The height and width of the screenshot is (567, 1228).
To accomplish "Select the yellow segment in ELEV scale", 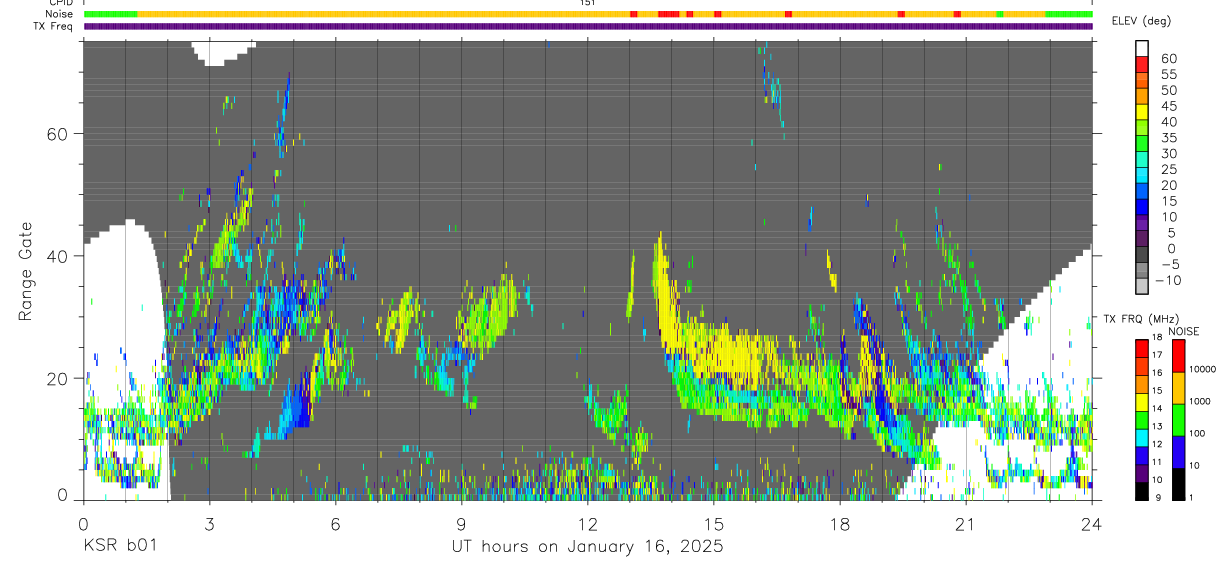I will (x=1142, y=112).
